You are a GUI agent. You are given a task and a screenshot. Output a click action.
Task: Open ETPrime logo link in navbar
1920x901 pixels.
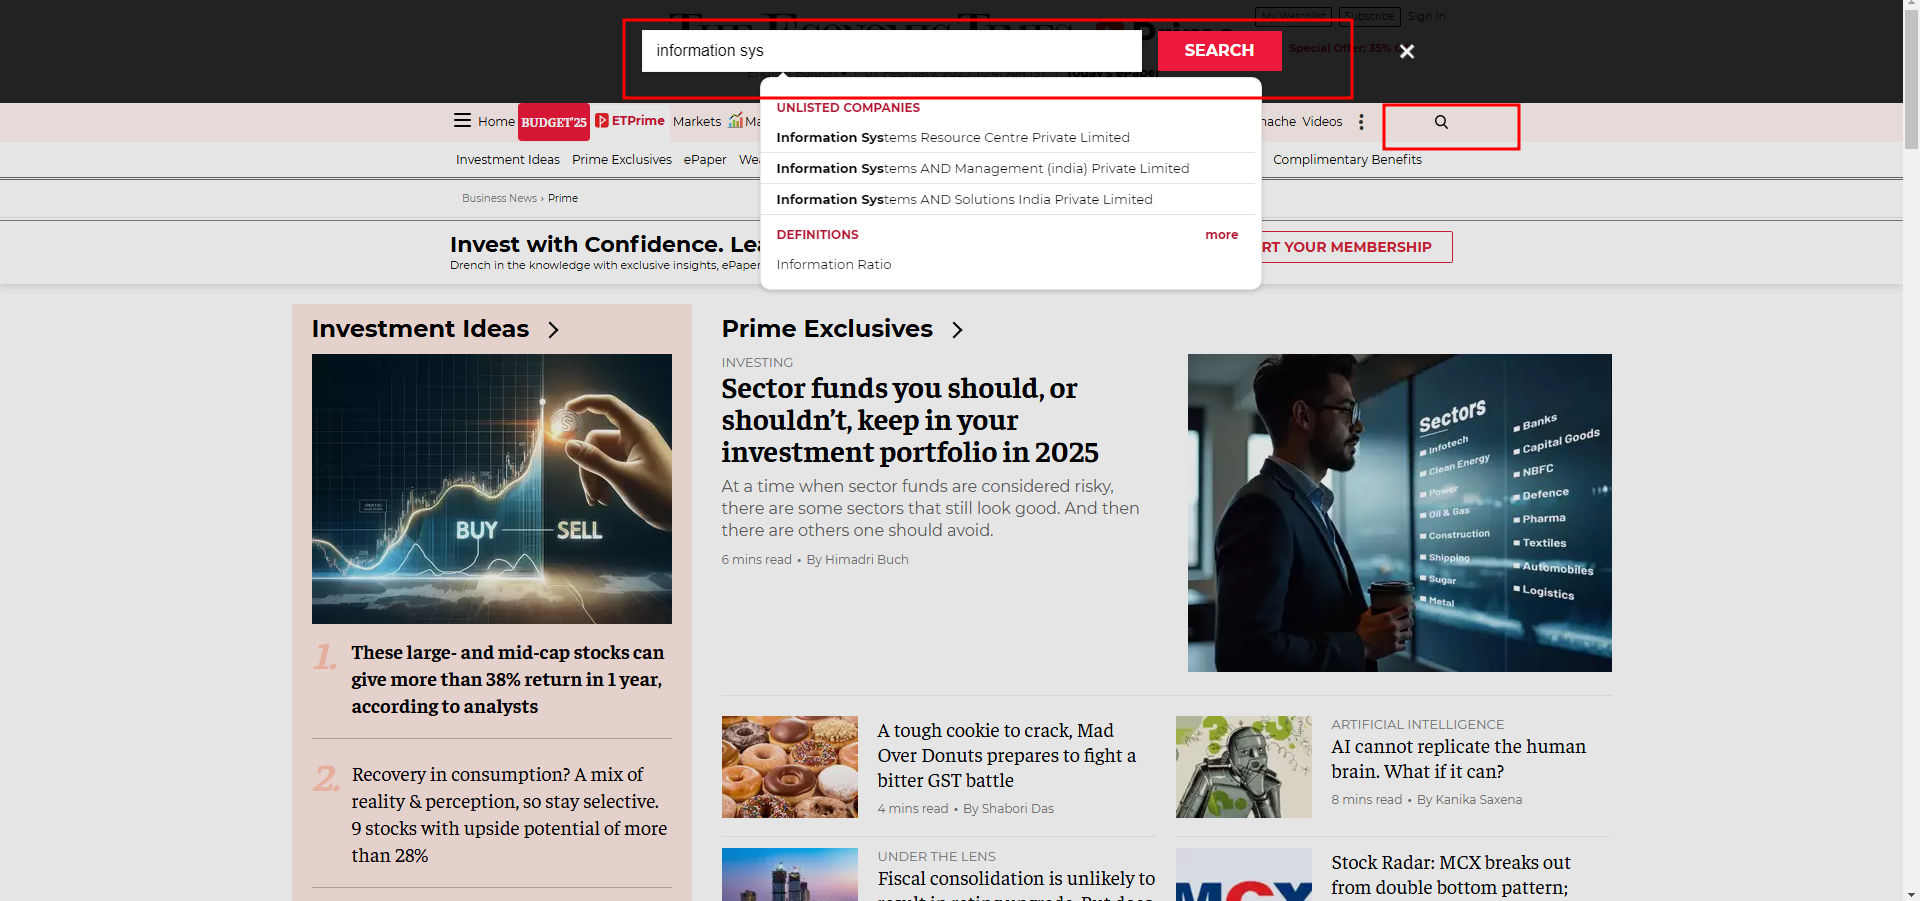click(x=630, y=121)
